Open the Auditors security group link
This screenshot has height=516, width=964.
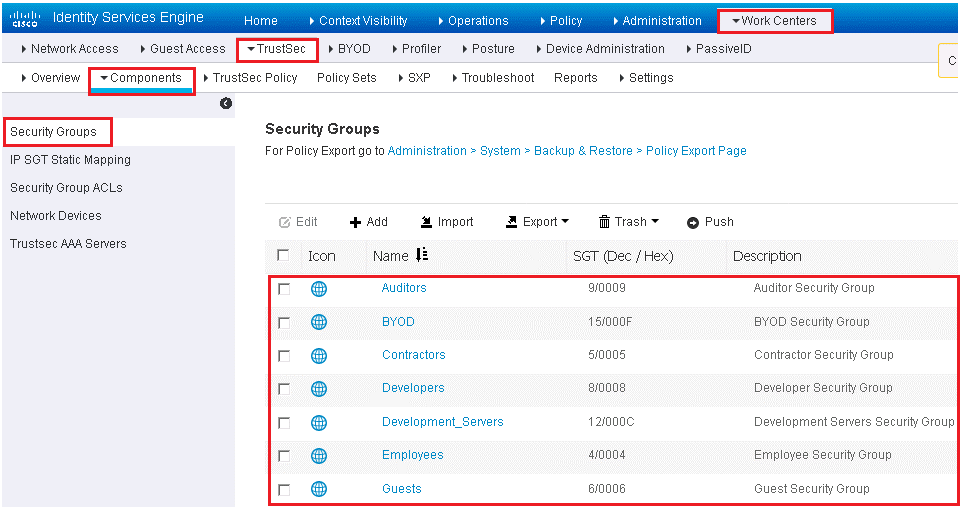pos(404,288)
